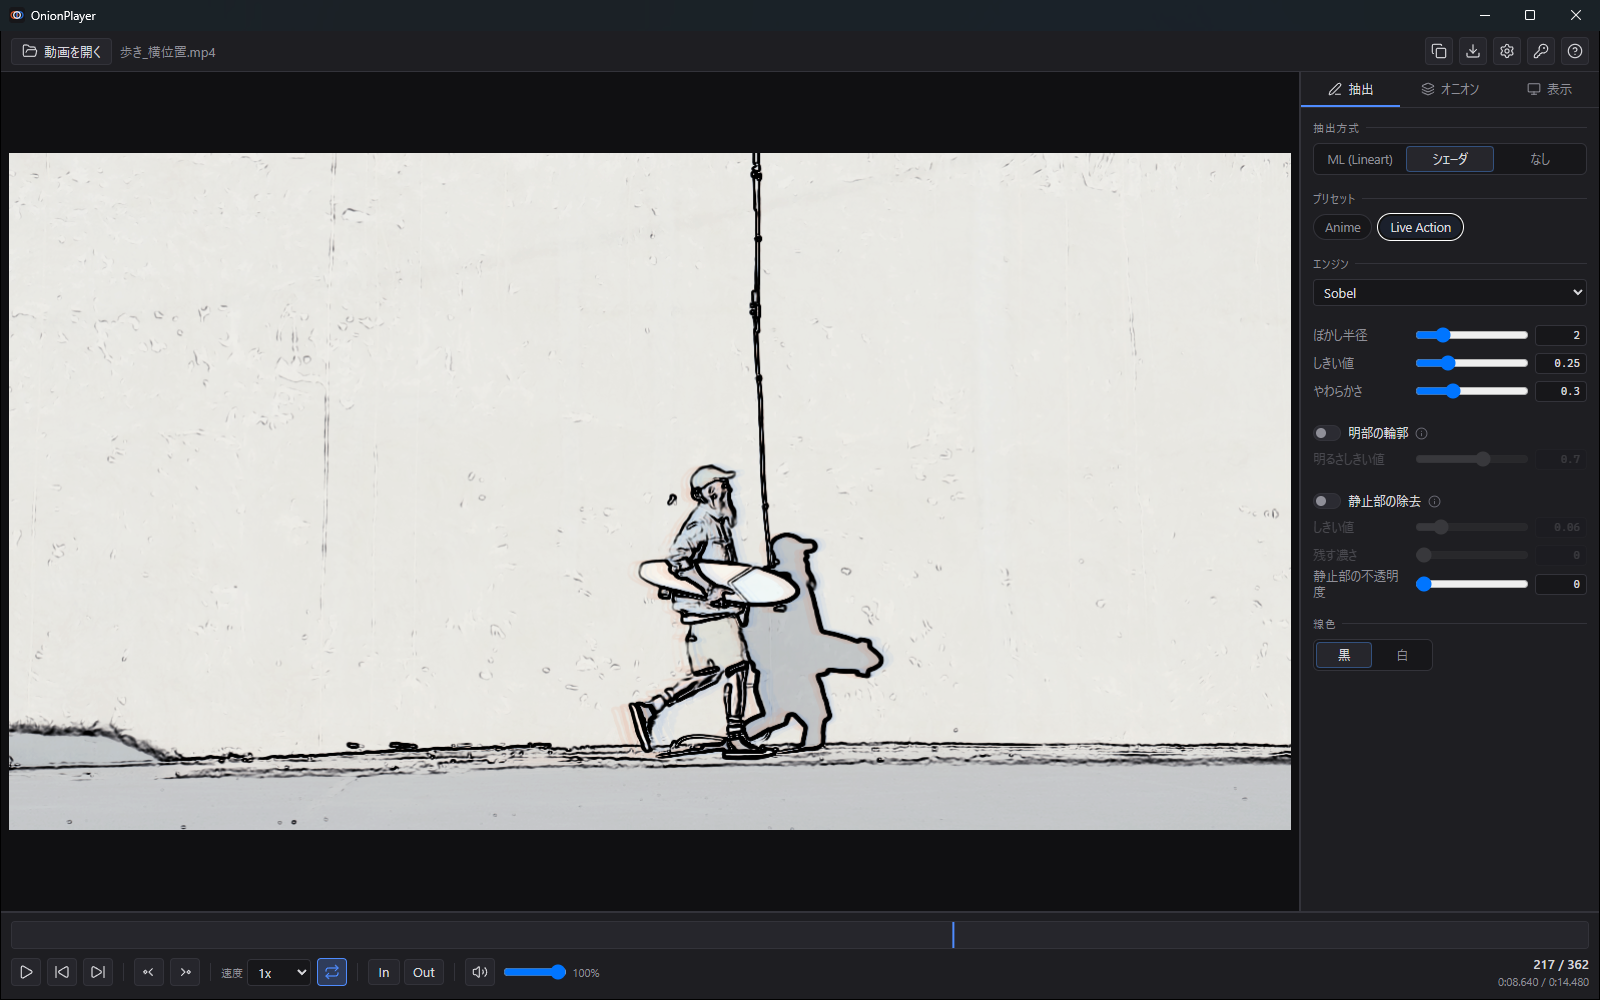
Task: Click the volume slider at 100%
Action: pyautogui.click(x=535, y=972)
